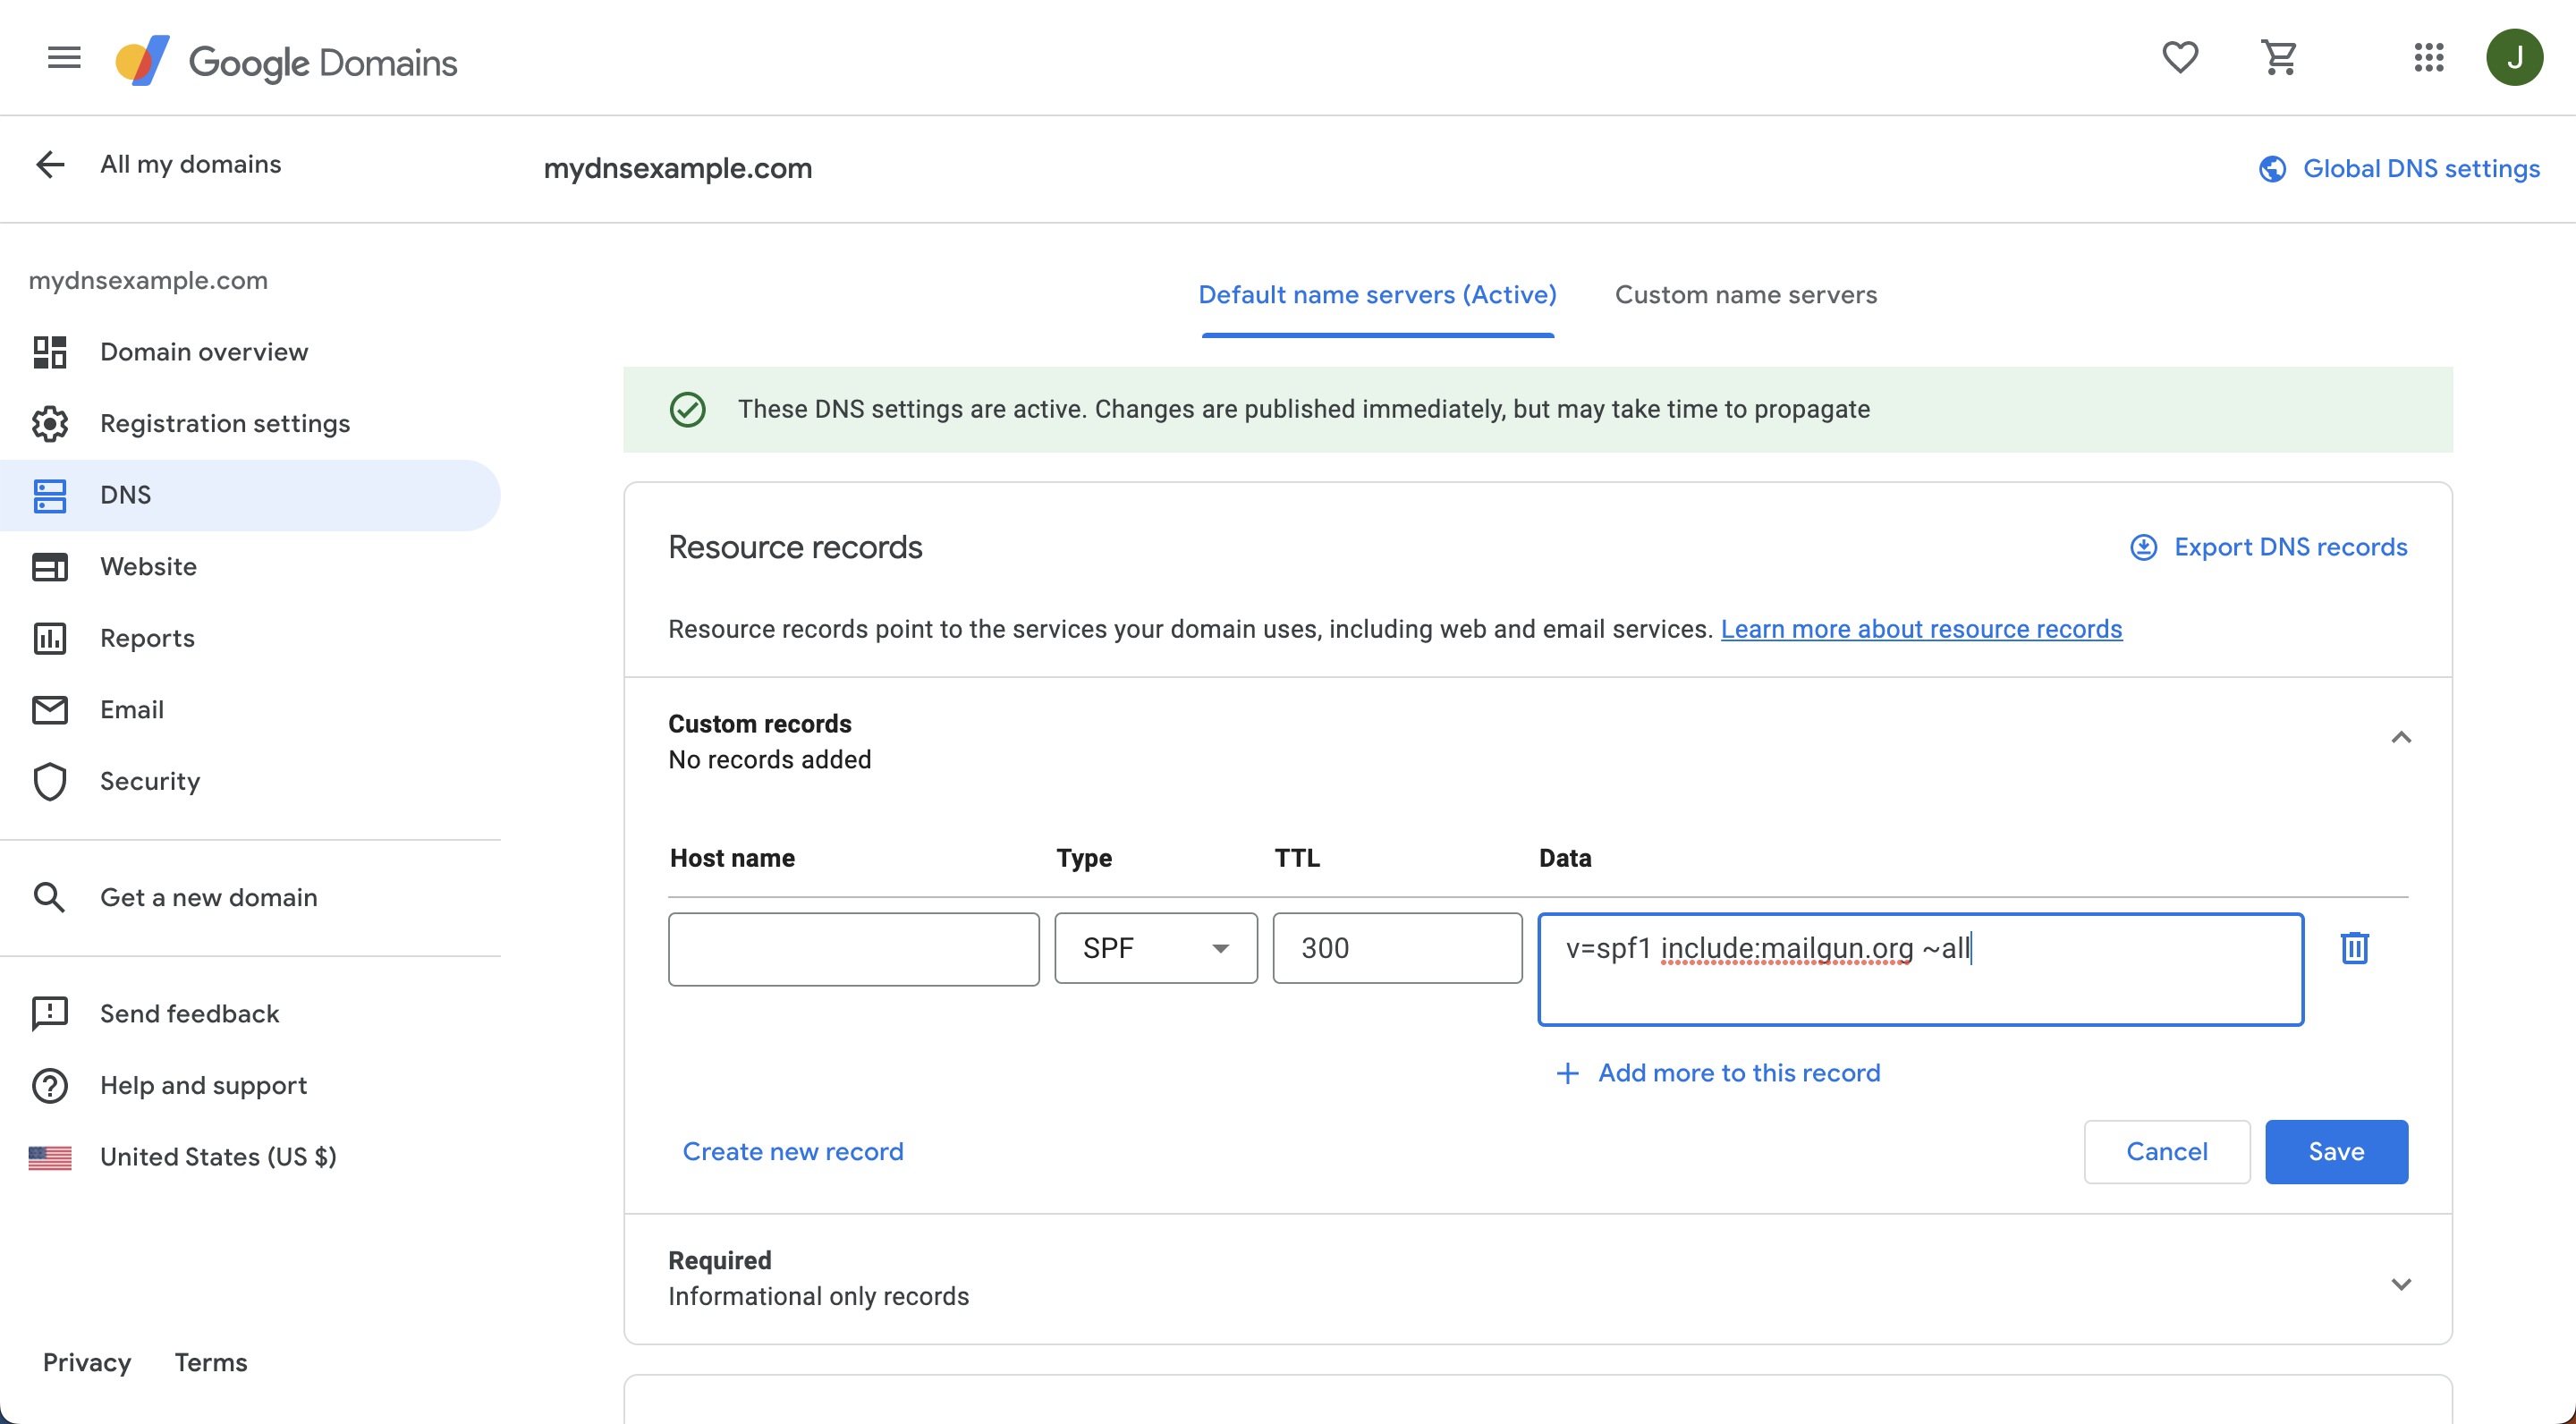The image size is (2576, 1424).
Task: Click the empty Host name field
Action: click(x=853, y=948)
